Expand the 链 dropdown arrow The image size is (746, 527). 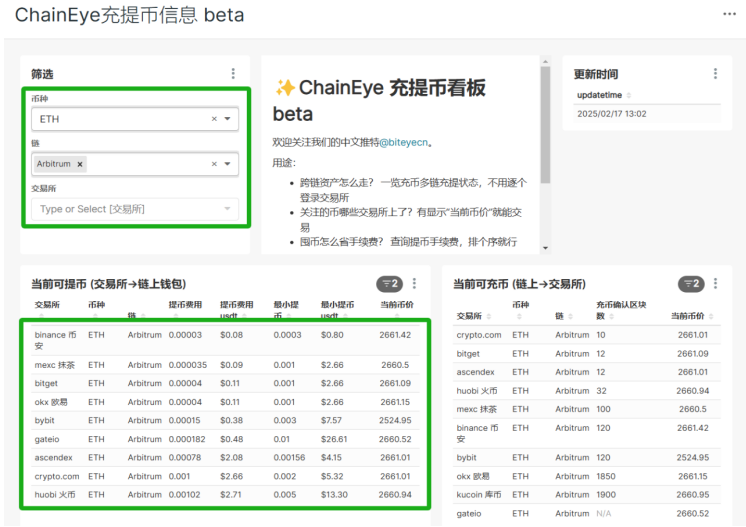[227, 164]
